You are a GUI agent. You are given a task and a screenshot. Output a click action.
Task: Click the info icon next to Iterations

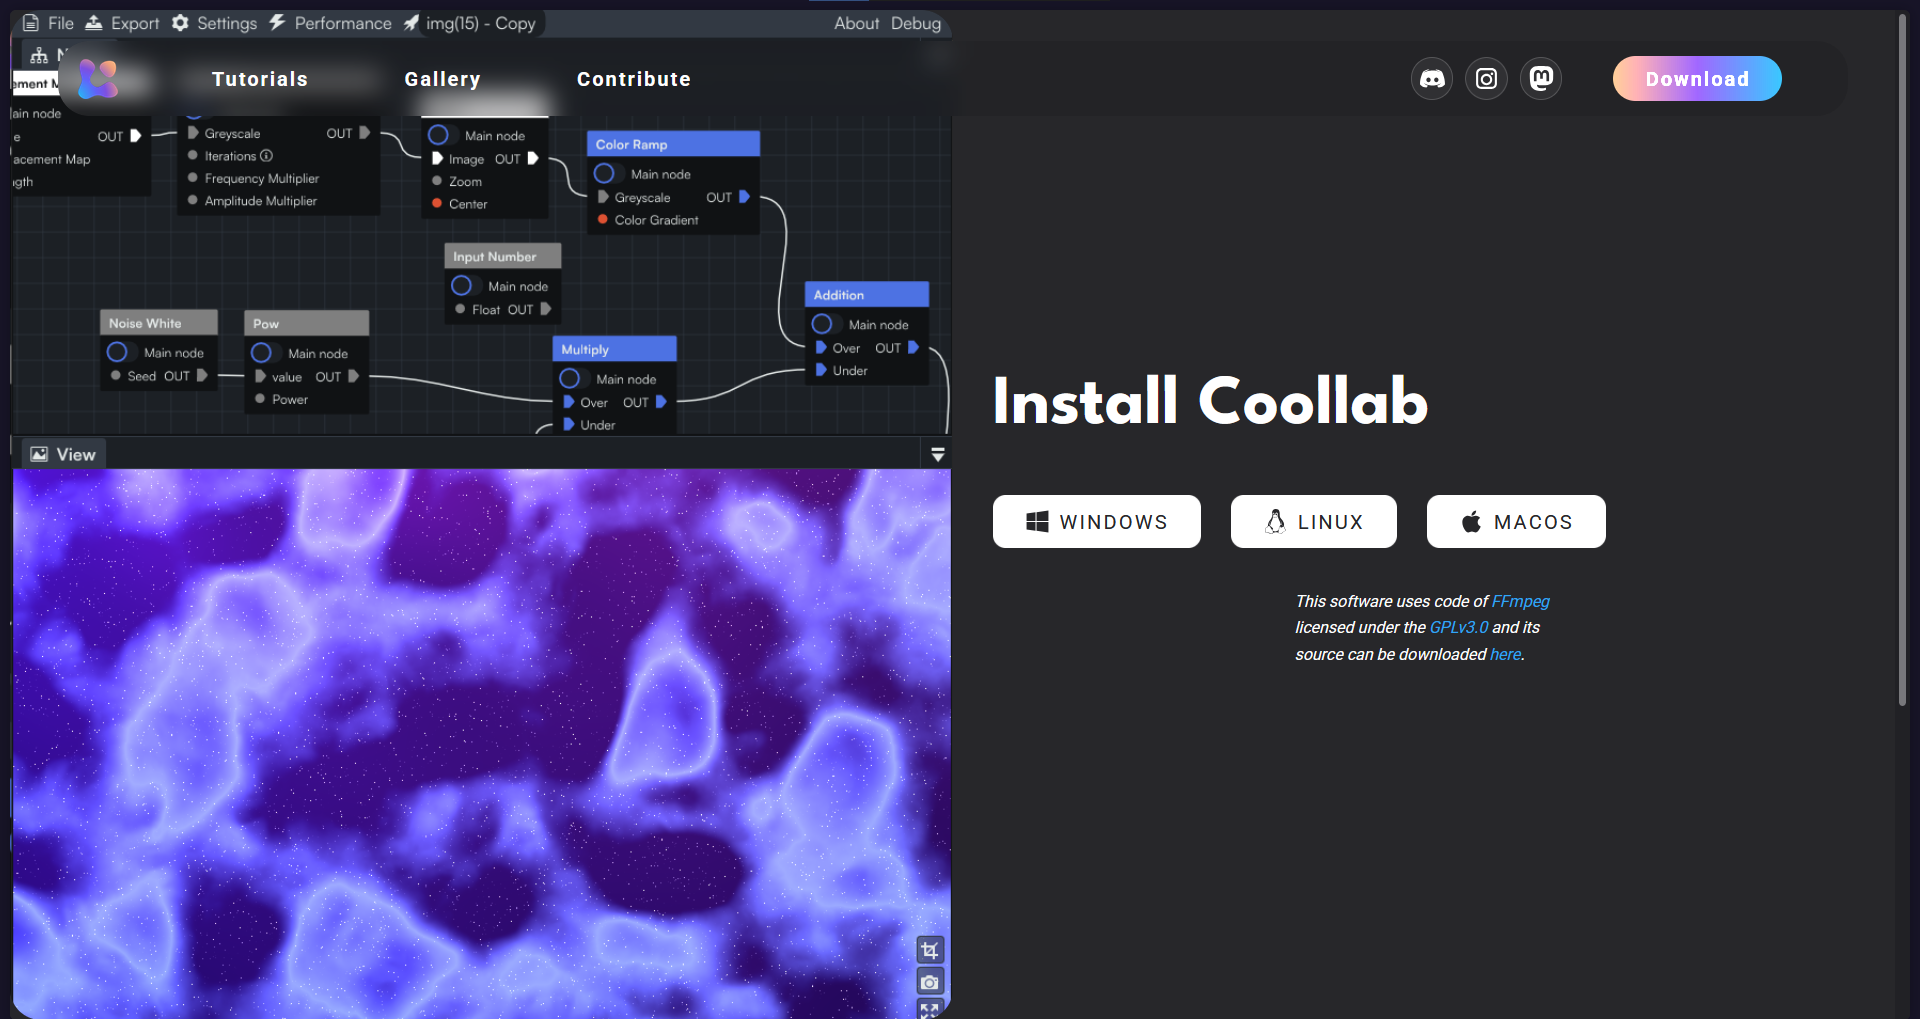pyautogui.click(x=267, y=156)
